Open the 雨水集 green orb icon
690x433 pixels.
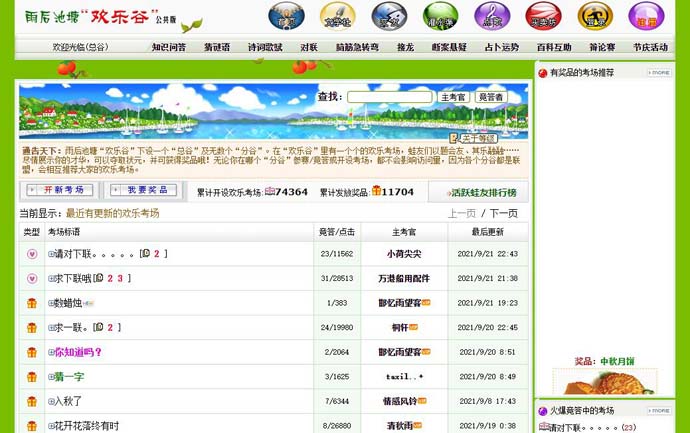tap(440, 17)
